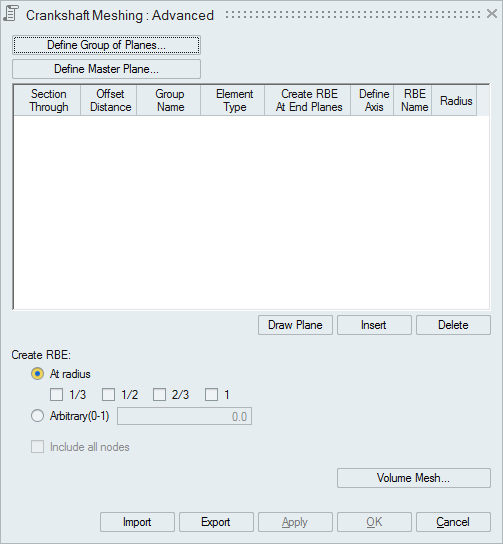Open Define Group of Planes dialog

[106, 45]
